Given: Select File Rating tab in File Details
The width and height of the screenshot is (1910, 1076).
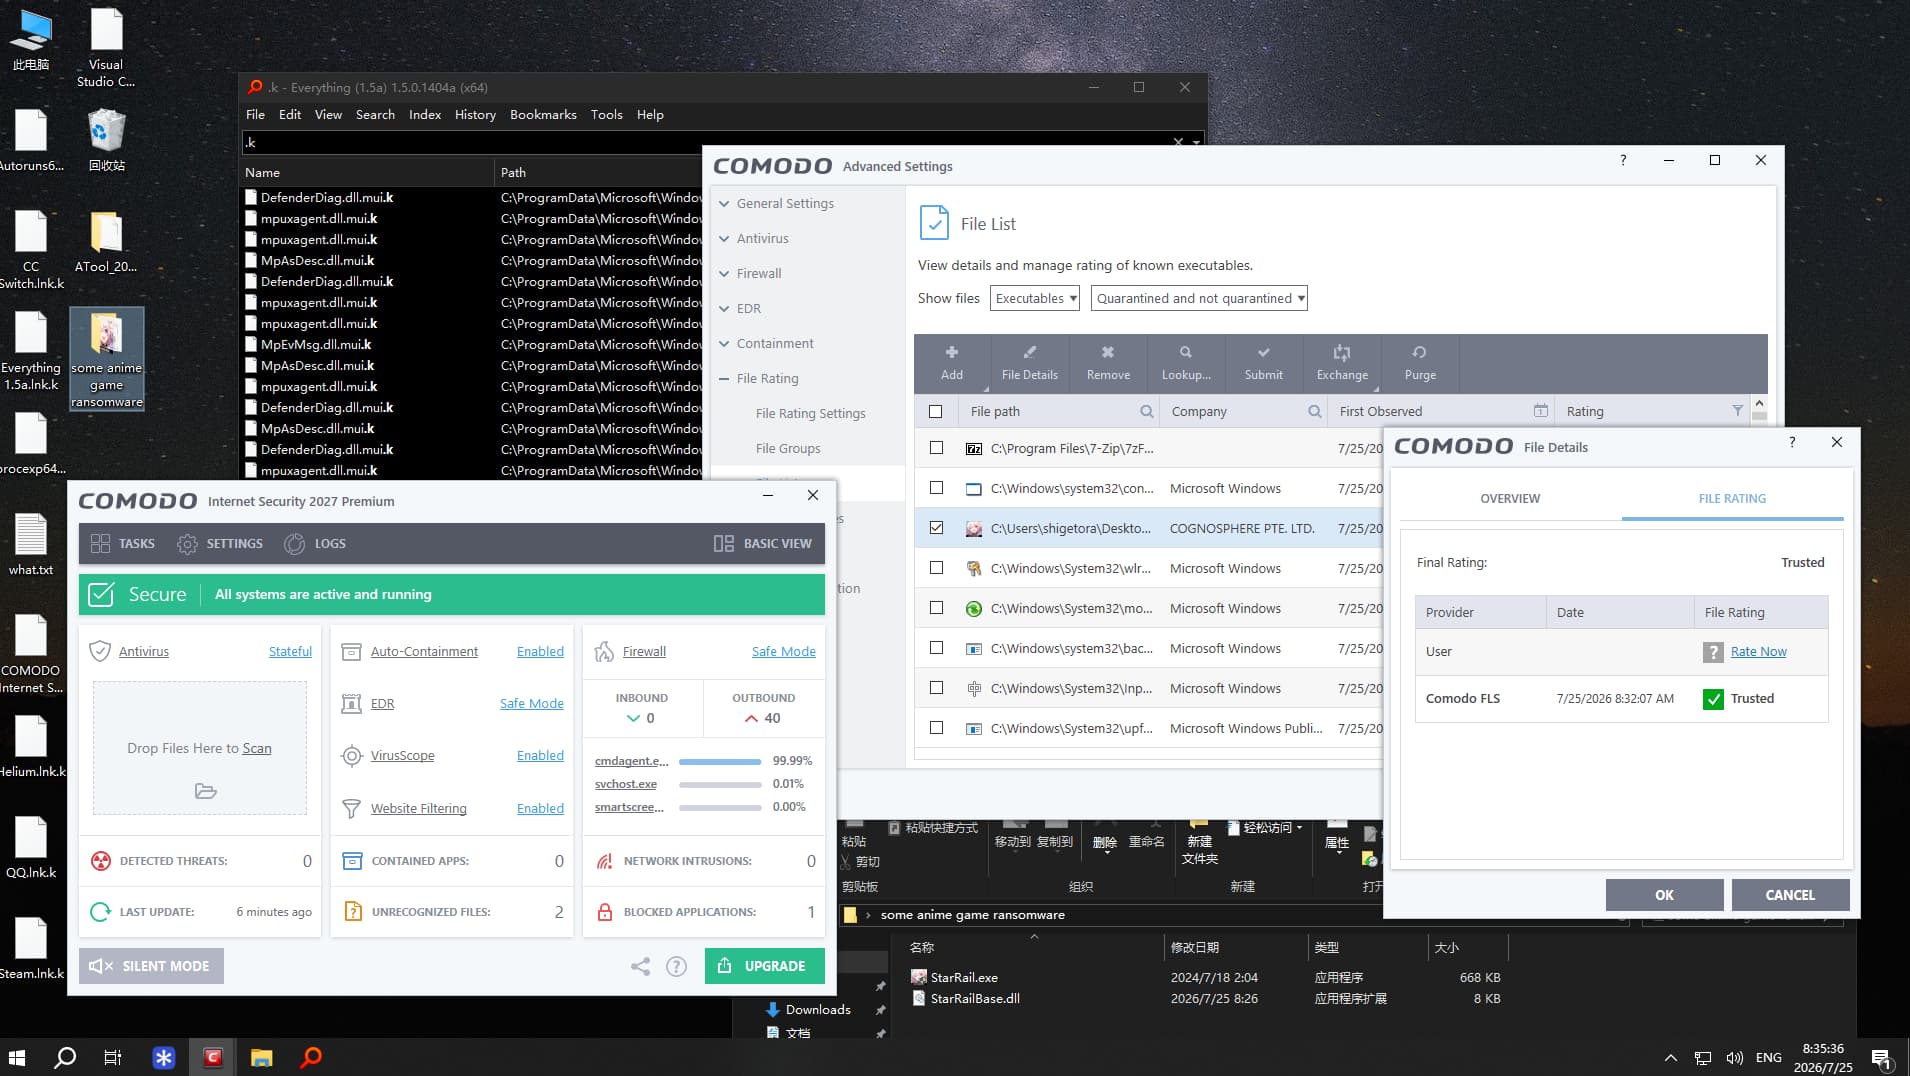Looking at the screenshot, I should (1732, 498).
